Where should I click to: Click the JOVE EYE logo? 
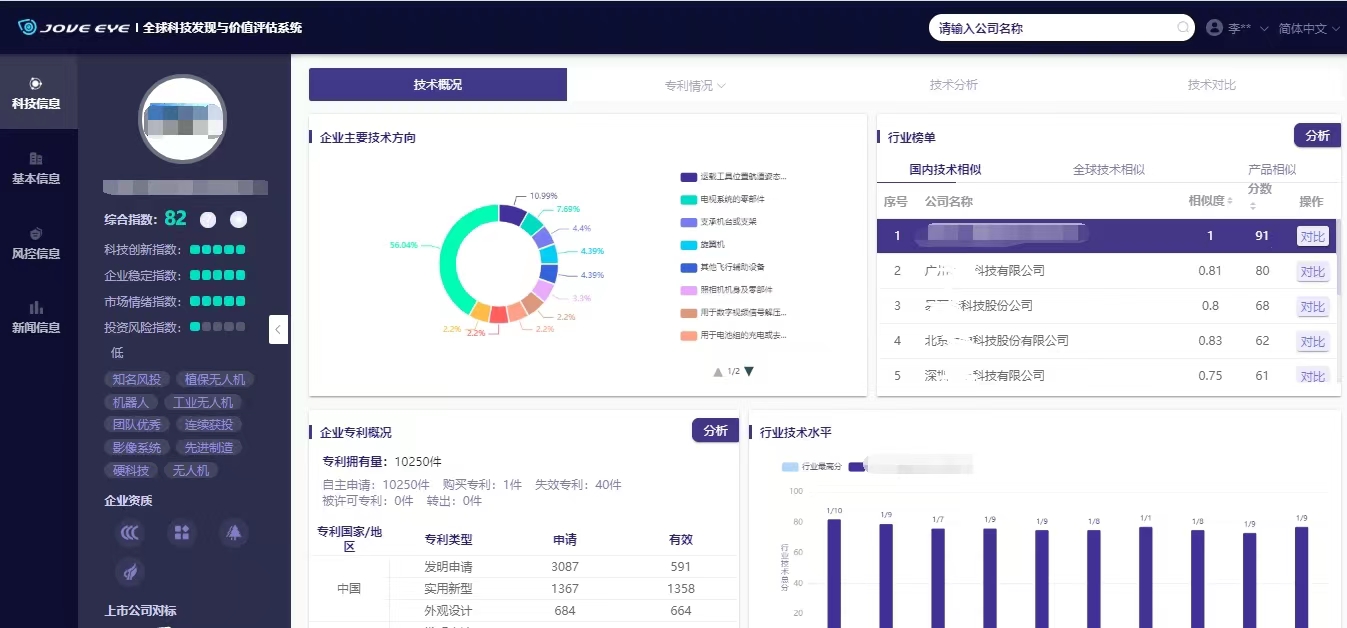(x=73, y=28)
